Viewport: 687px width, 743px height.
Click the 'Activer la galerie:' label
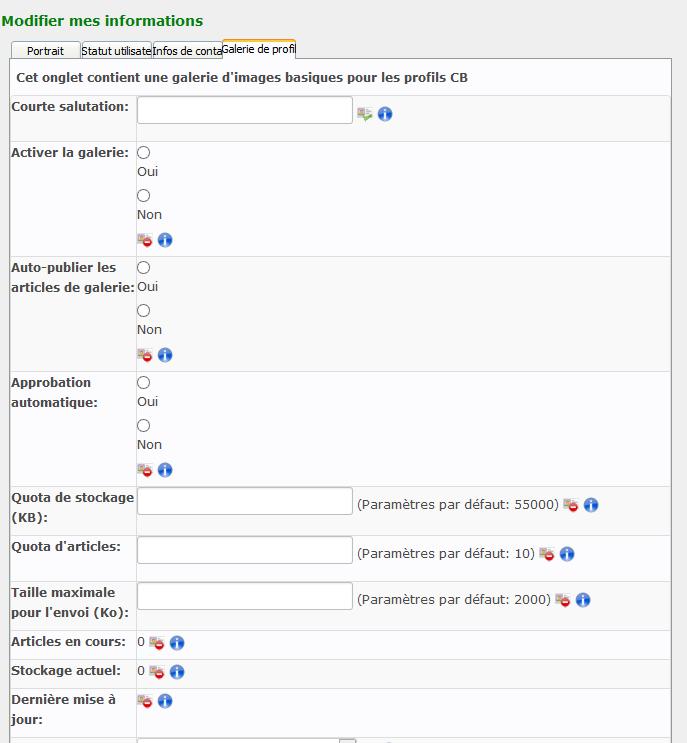point(70,153)
